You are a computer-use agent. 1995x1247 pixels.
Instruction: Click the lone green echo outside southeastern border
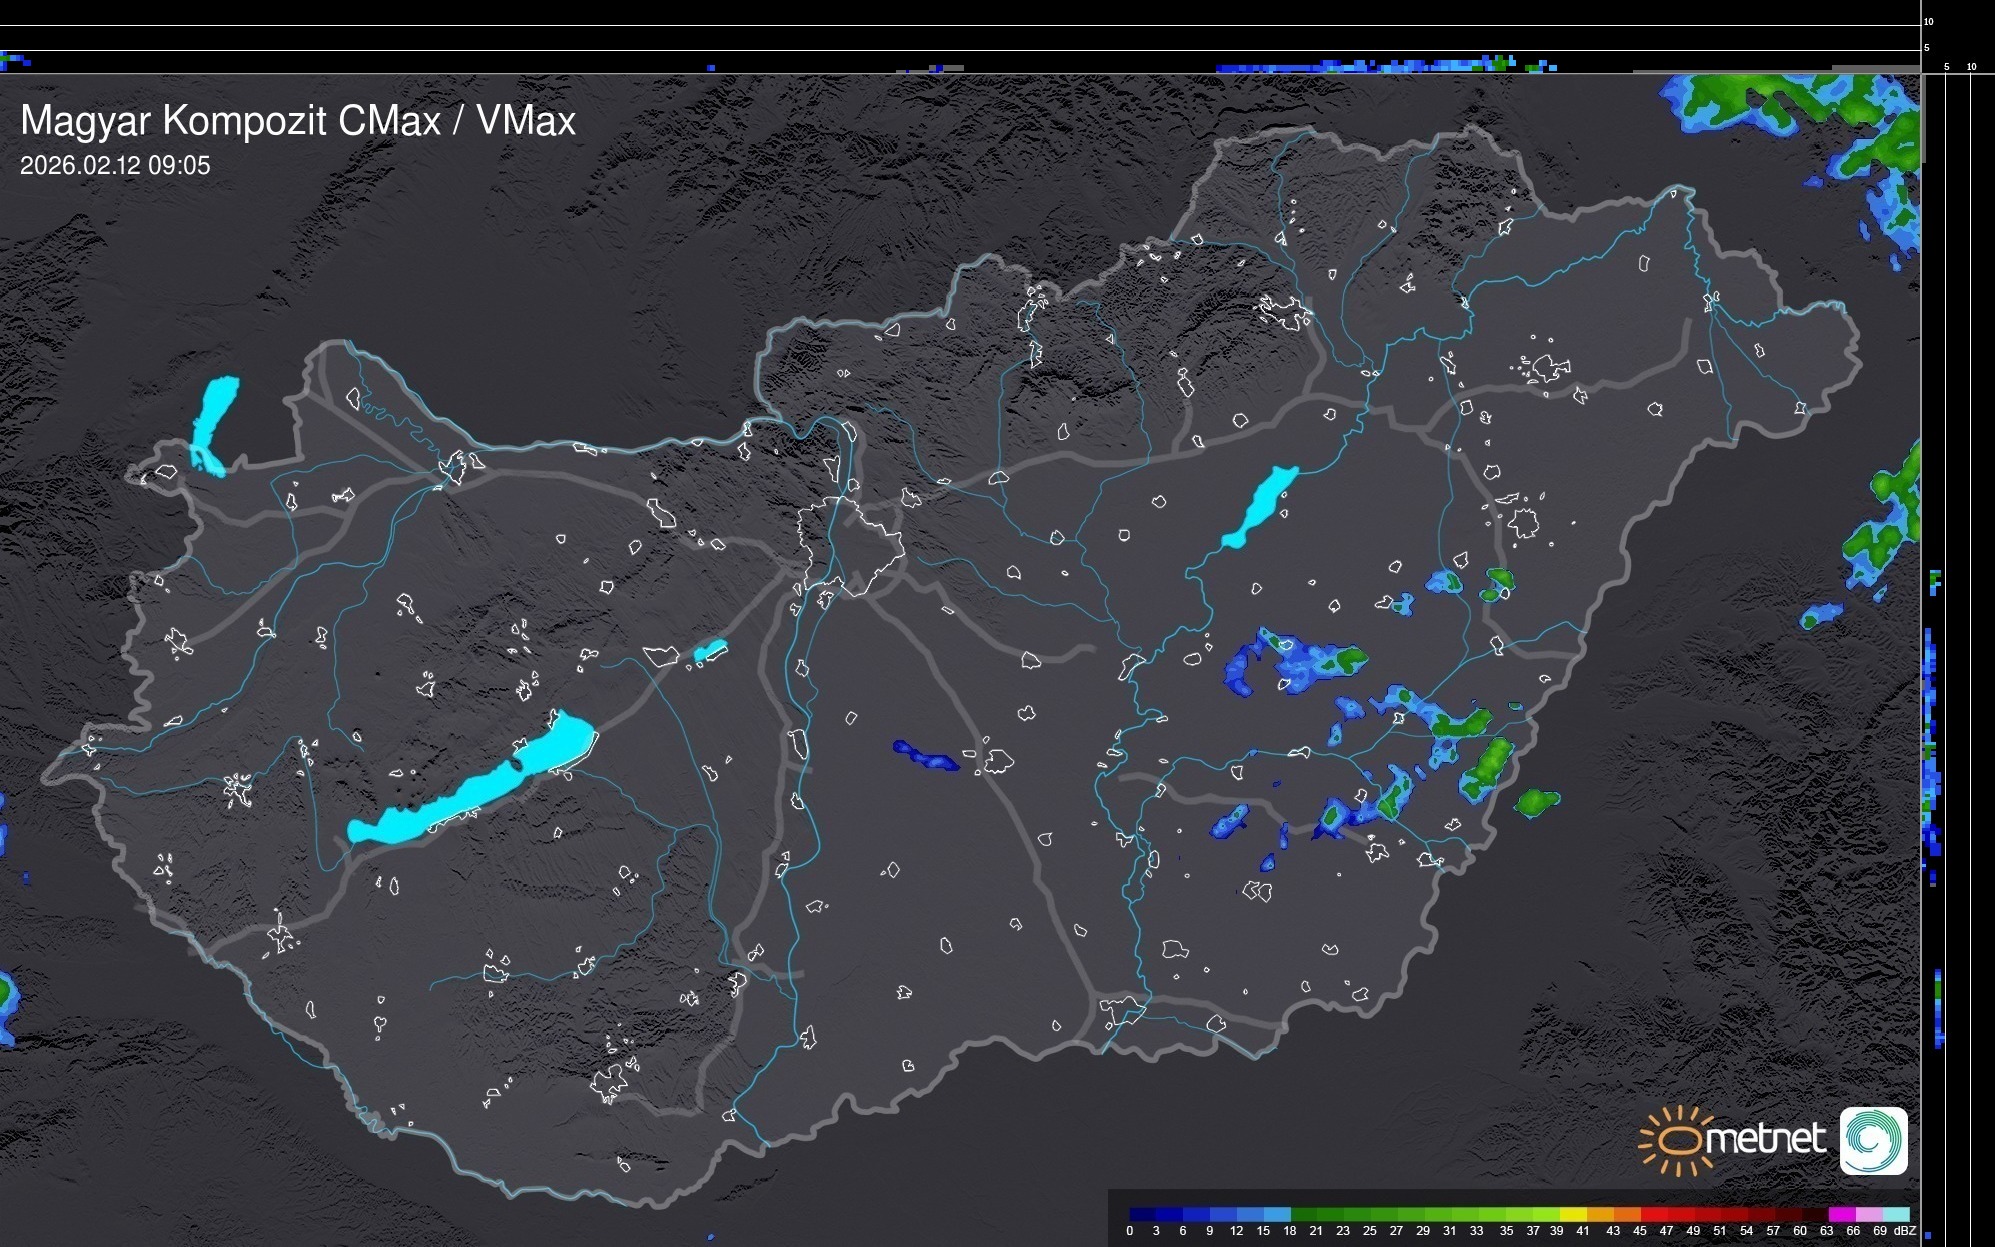(1537, 801)
